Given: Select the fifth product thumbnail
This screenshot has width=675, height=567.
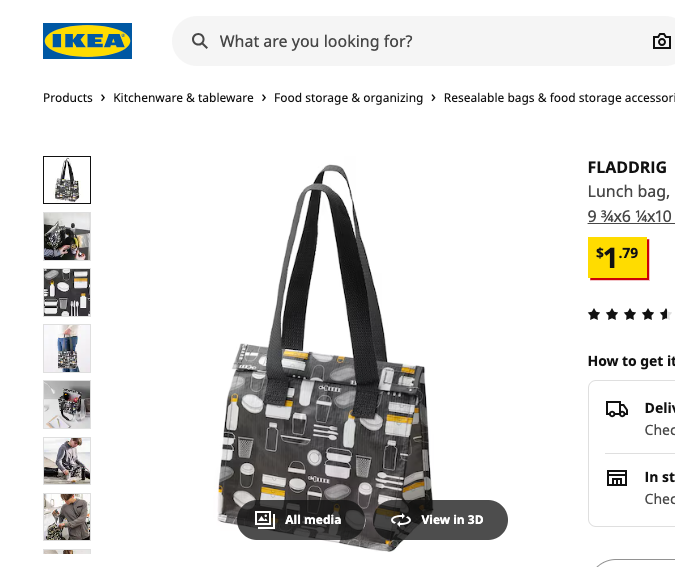Looking at the screenshot, I should coord(67,404).
